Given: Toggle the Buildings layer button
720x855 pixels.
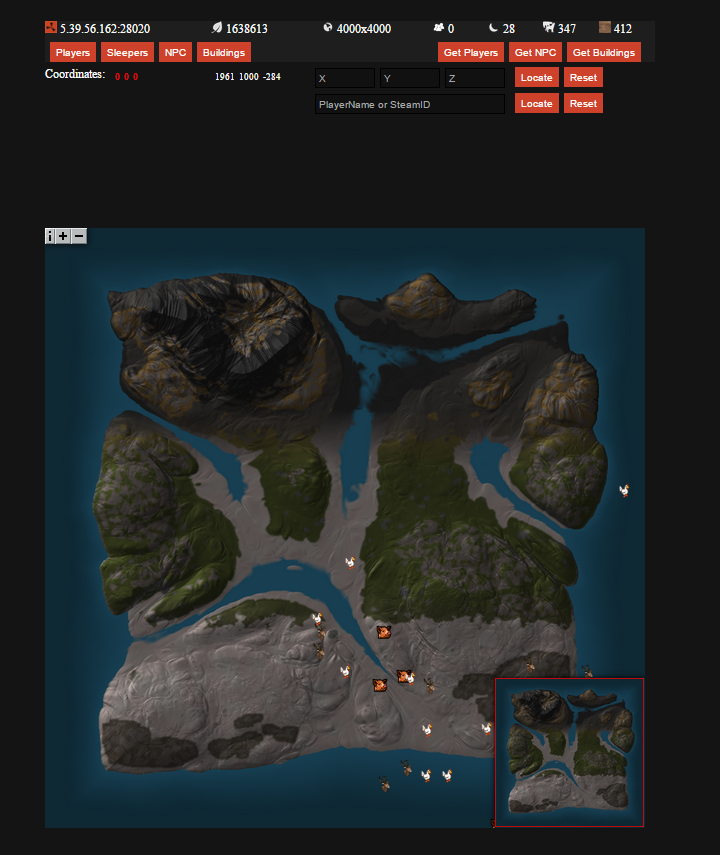Looking at the screenshot, I should [224, 52].
